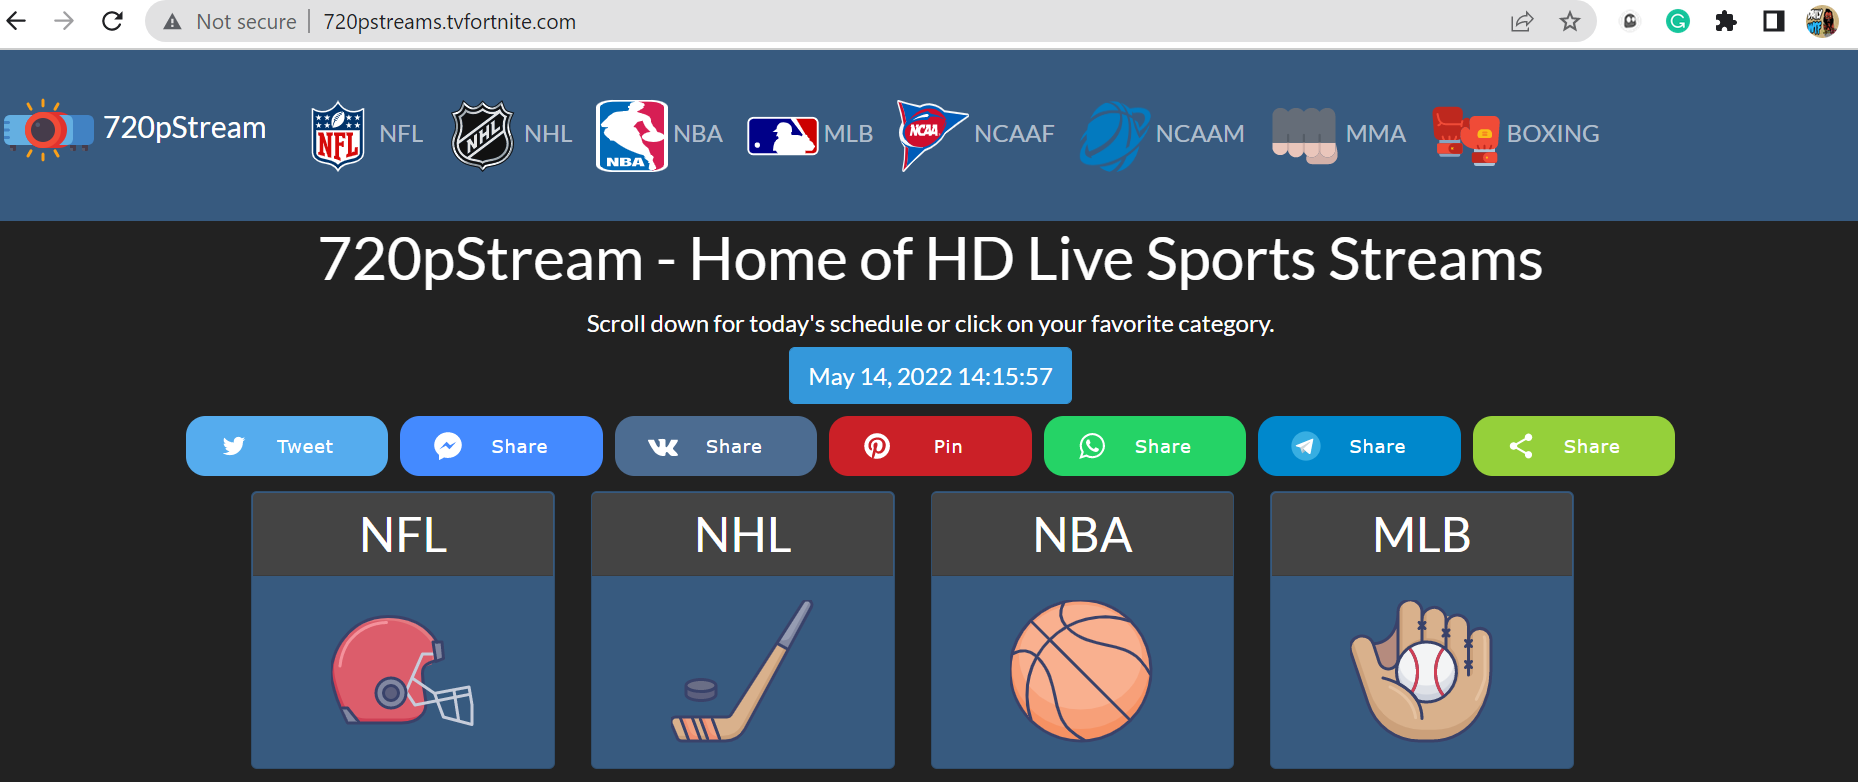Viewport: 1858px width, 782px height.
Task: Click the fist MMA icon
Action: (1304, 136)
